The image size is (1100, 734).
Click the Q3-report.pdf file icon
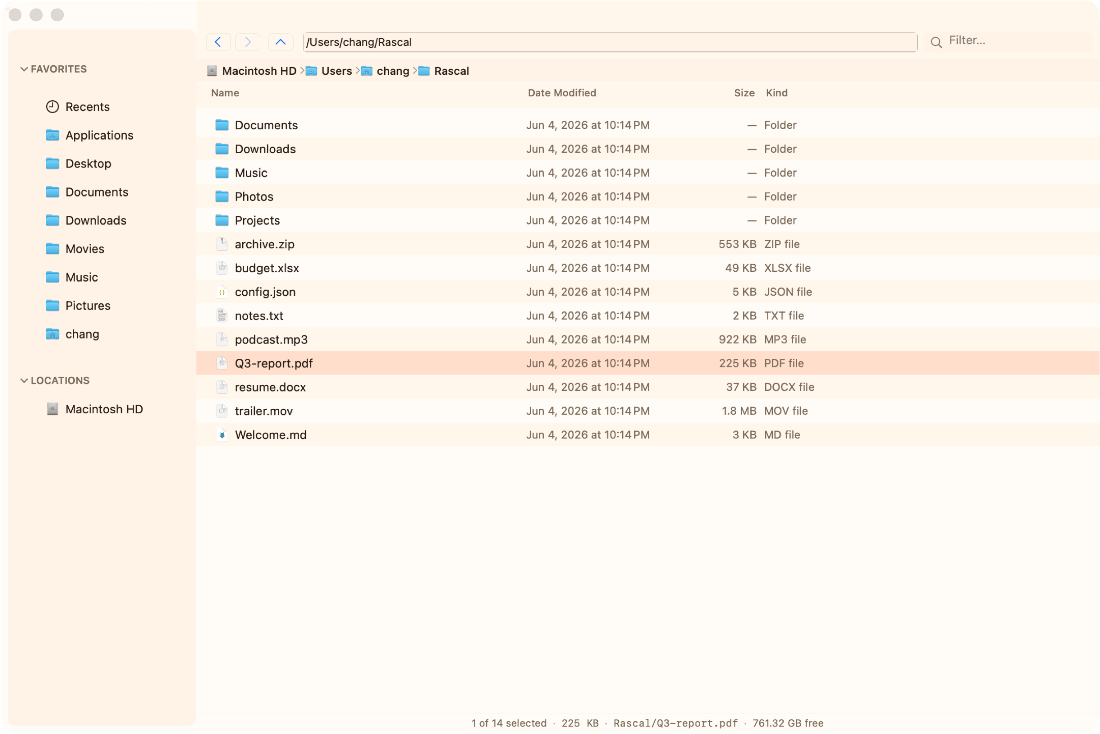pyautogui.click(x=222, y=363)
